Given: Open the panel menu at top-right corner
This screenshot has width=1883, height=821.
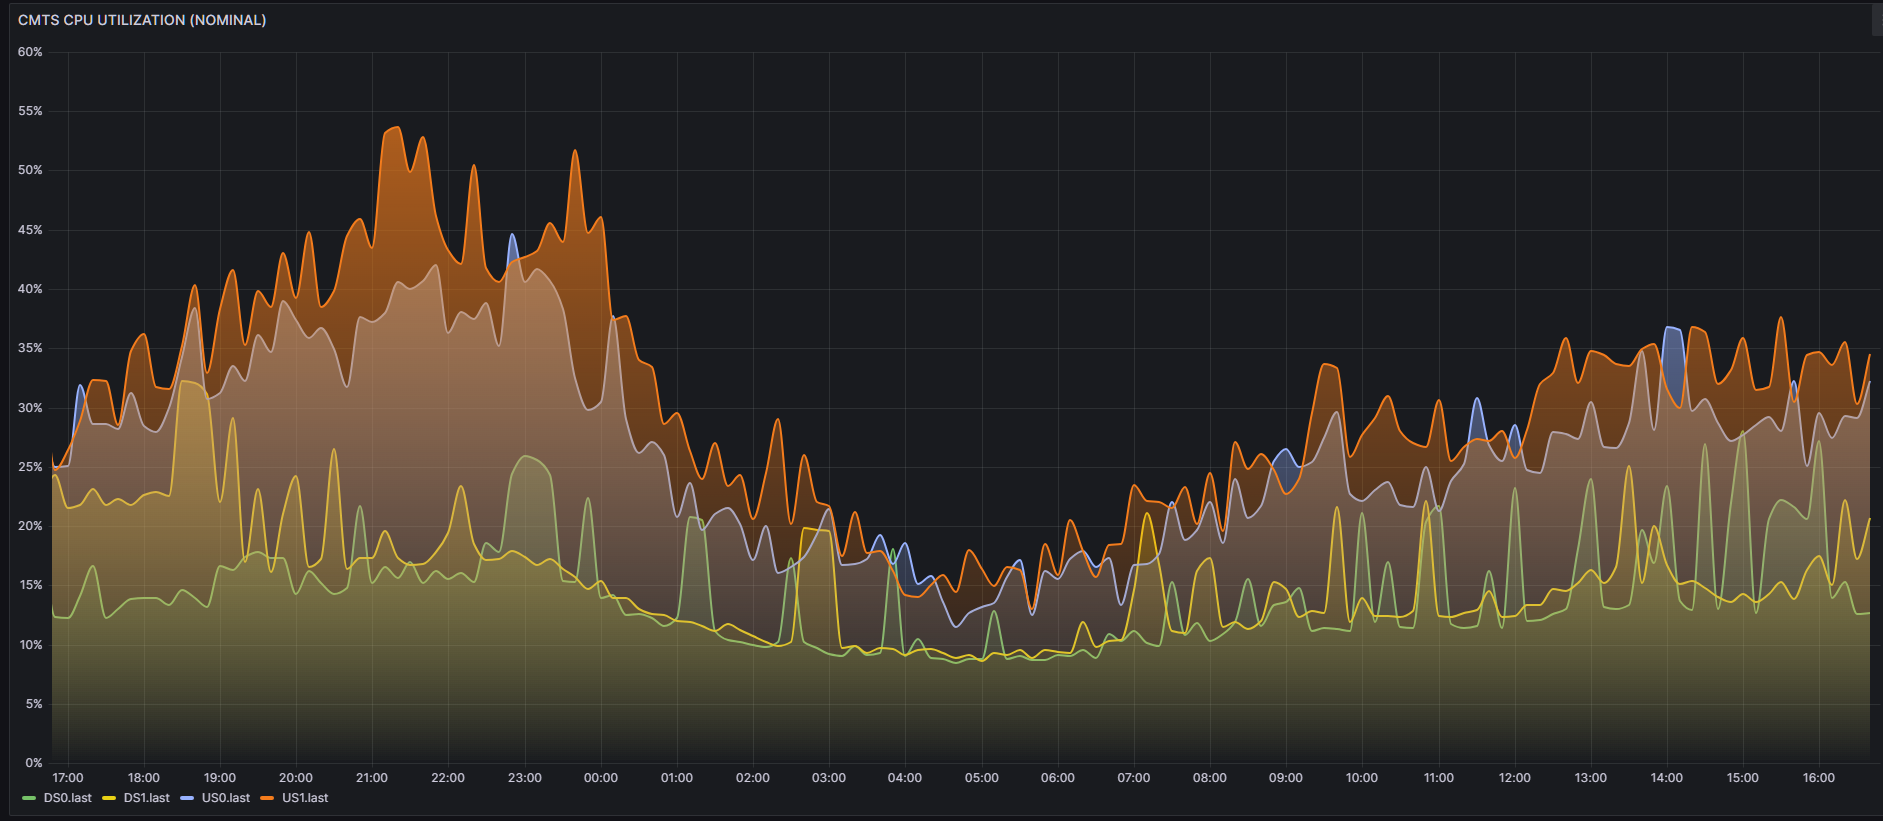Looking at the screenshot, I should click(1876, 20).
